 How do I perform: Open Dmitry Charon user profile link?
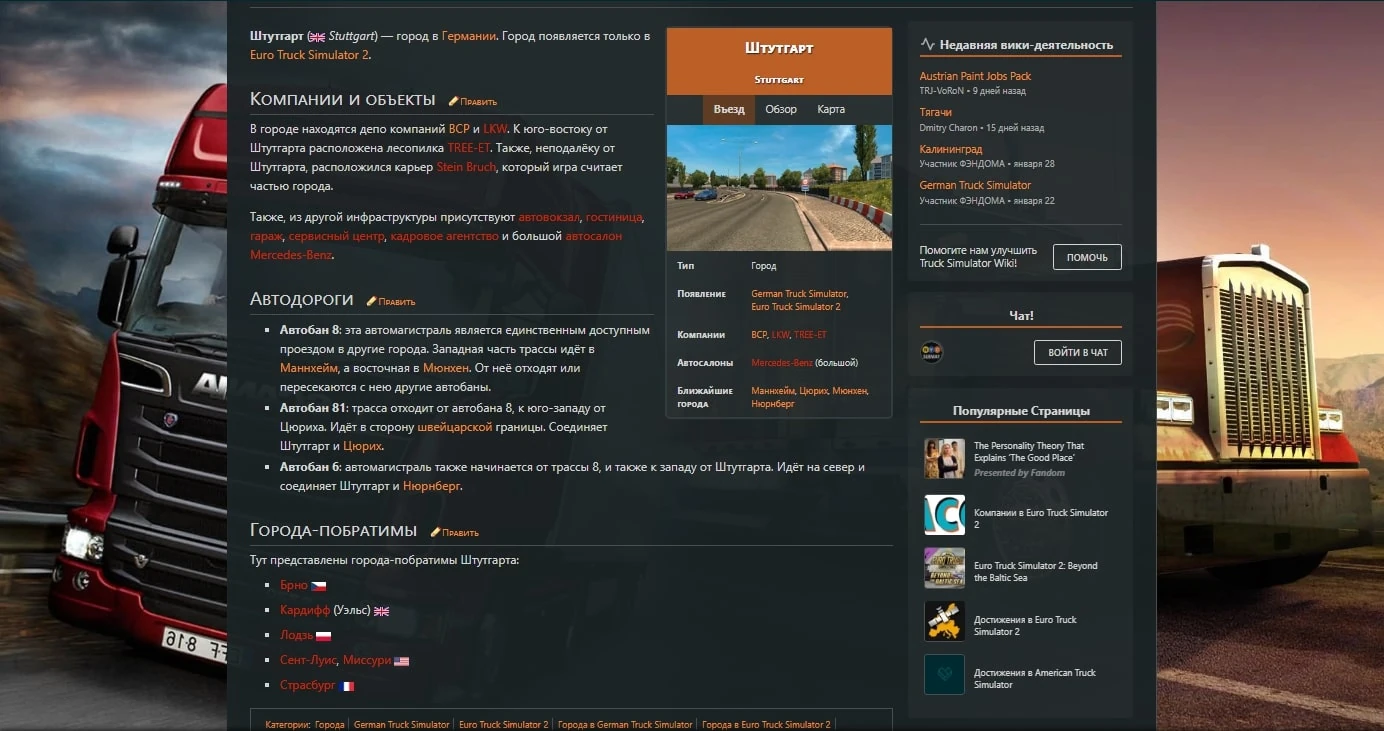pyautogui.click(x=949, y=128)
